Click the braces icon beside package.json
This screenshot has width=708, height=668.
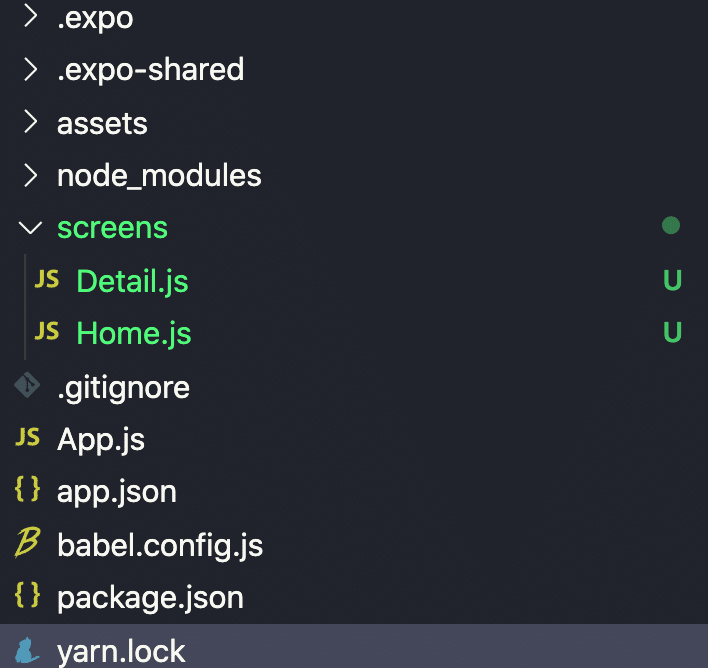[28, 596]
